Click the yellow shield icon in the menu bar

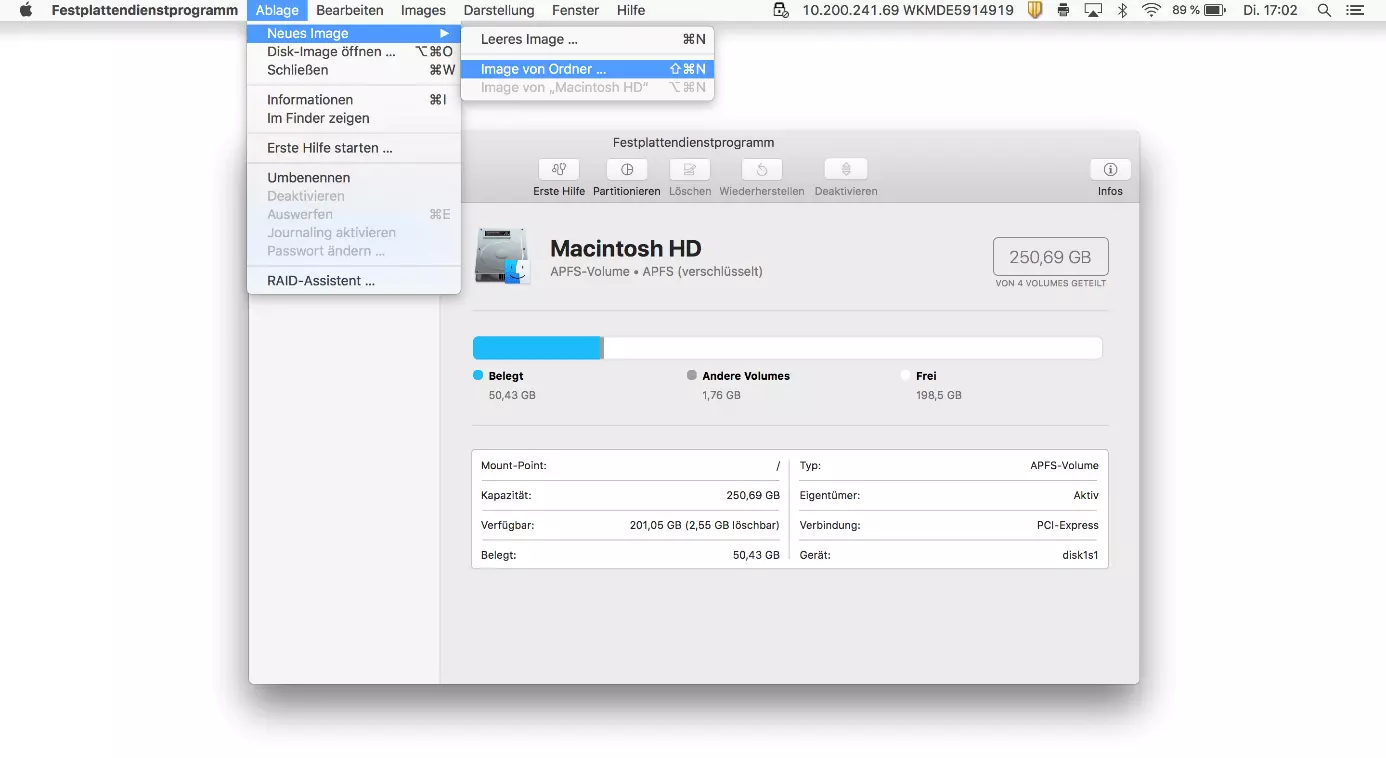click(x=1035, y=10)
